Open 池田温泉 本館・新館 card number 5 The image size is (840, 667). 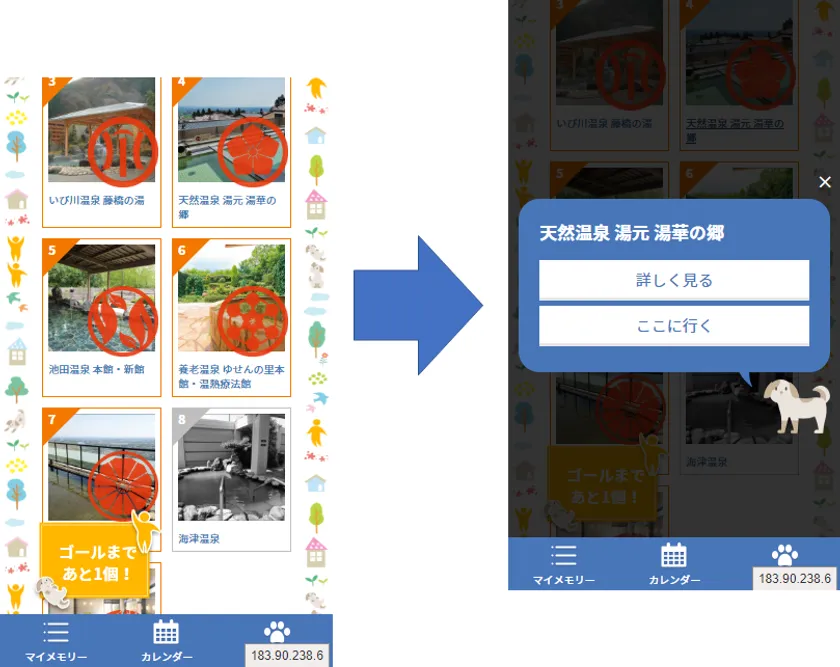[x=102, y=318]
